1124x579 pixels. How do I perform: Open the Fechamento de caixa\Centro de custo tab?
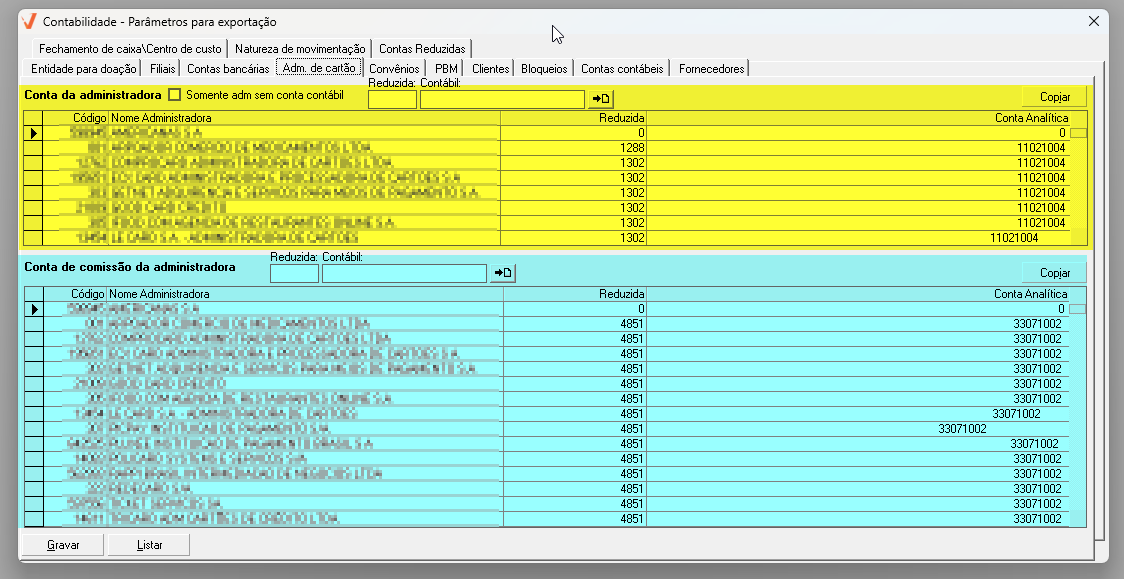tap(130, 49)
